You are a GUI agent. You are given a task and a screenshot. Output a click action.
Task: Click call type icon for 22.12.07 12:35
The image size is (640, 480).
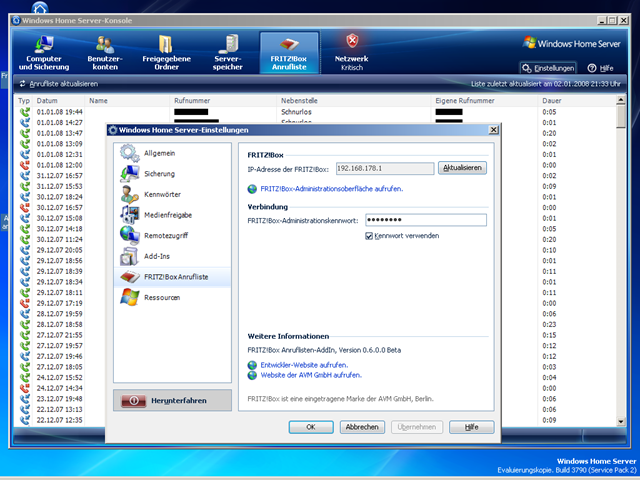pyautogui.click(x=25, y=420)
